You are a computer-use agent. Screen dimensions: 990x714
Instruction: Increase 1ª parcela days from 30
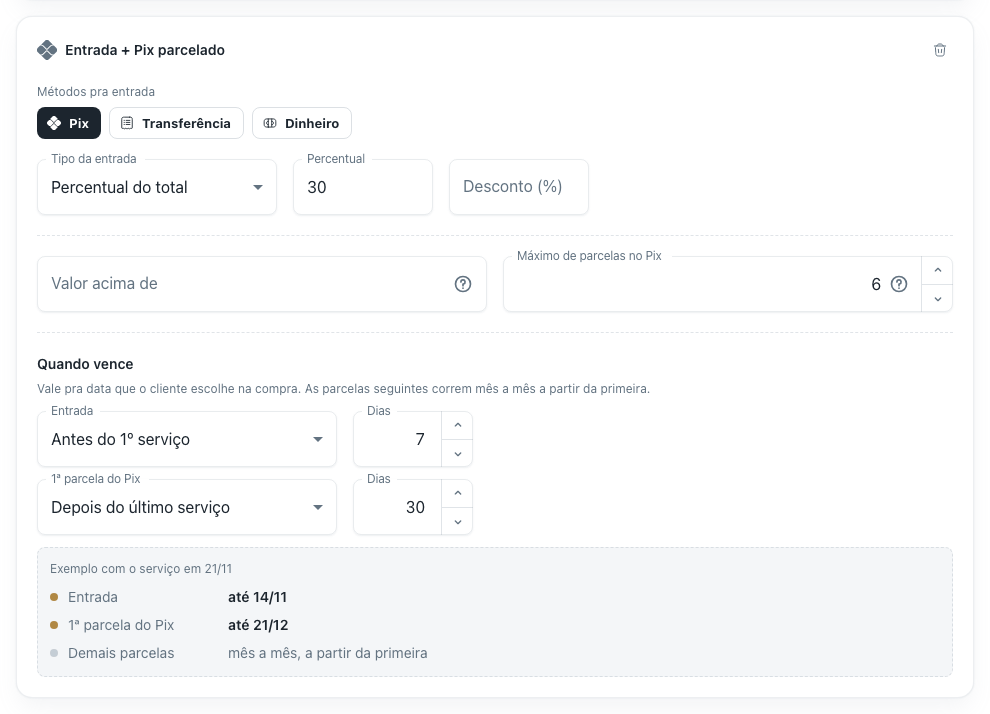tap(458, 494)
